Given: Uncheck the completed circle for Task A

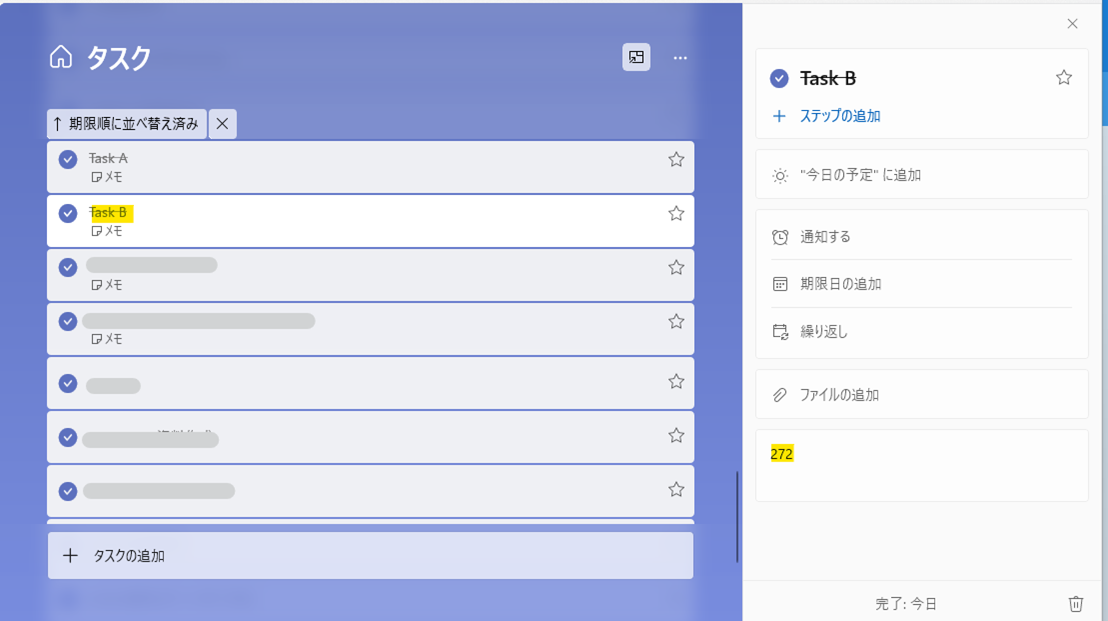Looking at the screenshot, I should 68,160.
